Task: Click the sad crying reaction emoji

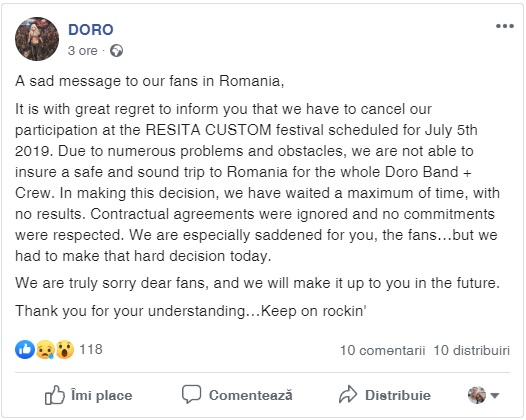Action: 45,350
